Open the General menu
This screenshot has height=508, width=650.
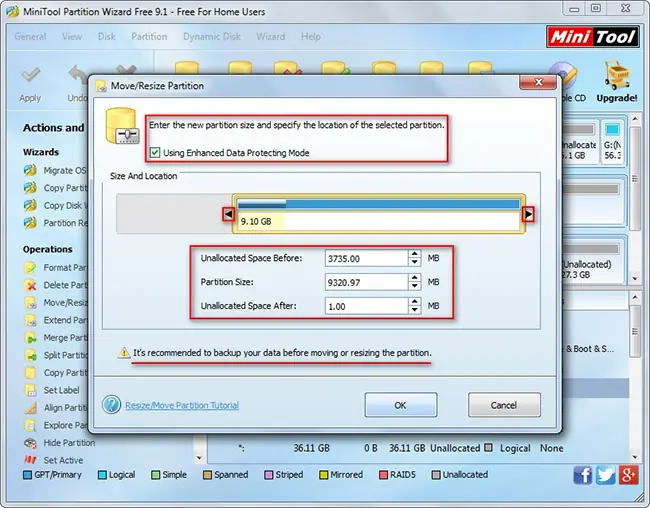[x=30, y=36]
